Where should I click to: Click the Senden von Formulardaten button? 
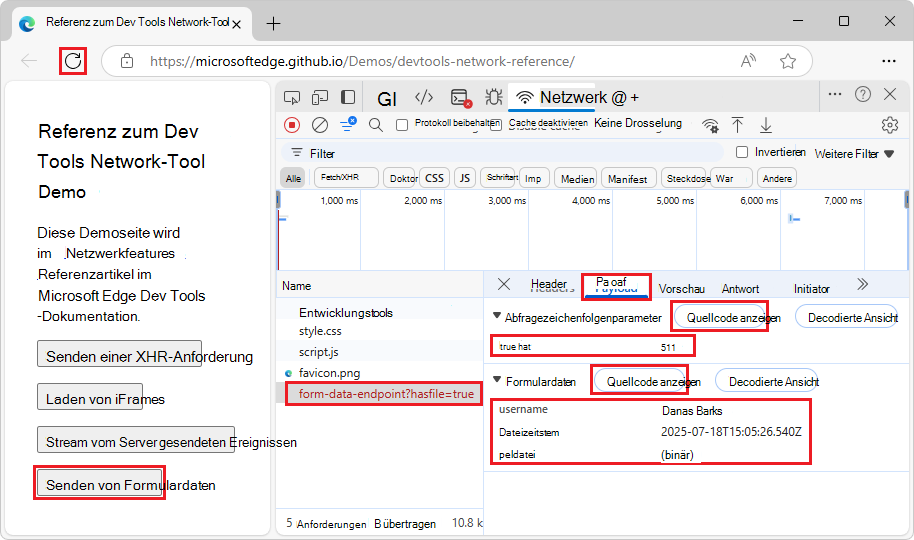(100, 485)
